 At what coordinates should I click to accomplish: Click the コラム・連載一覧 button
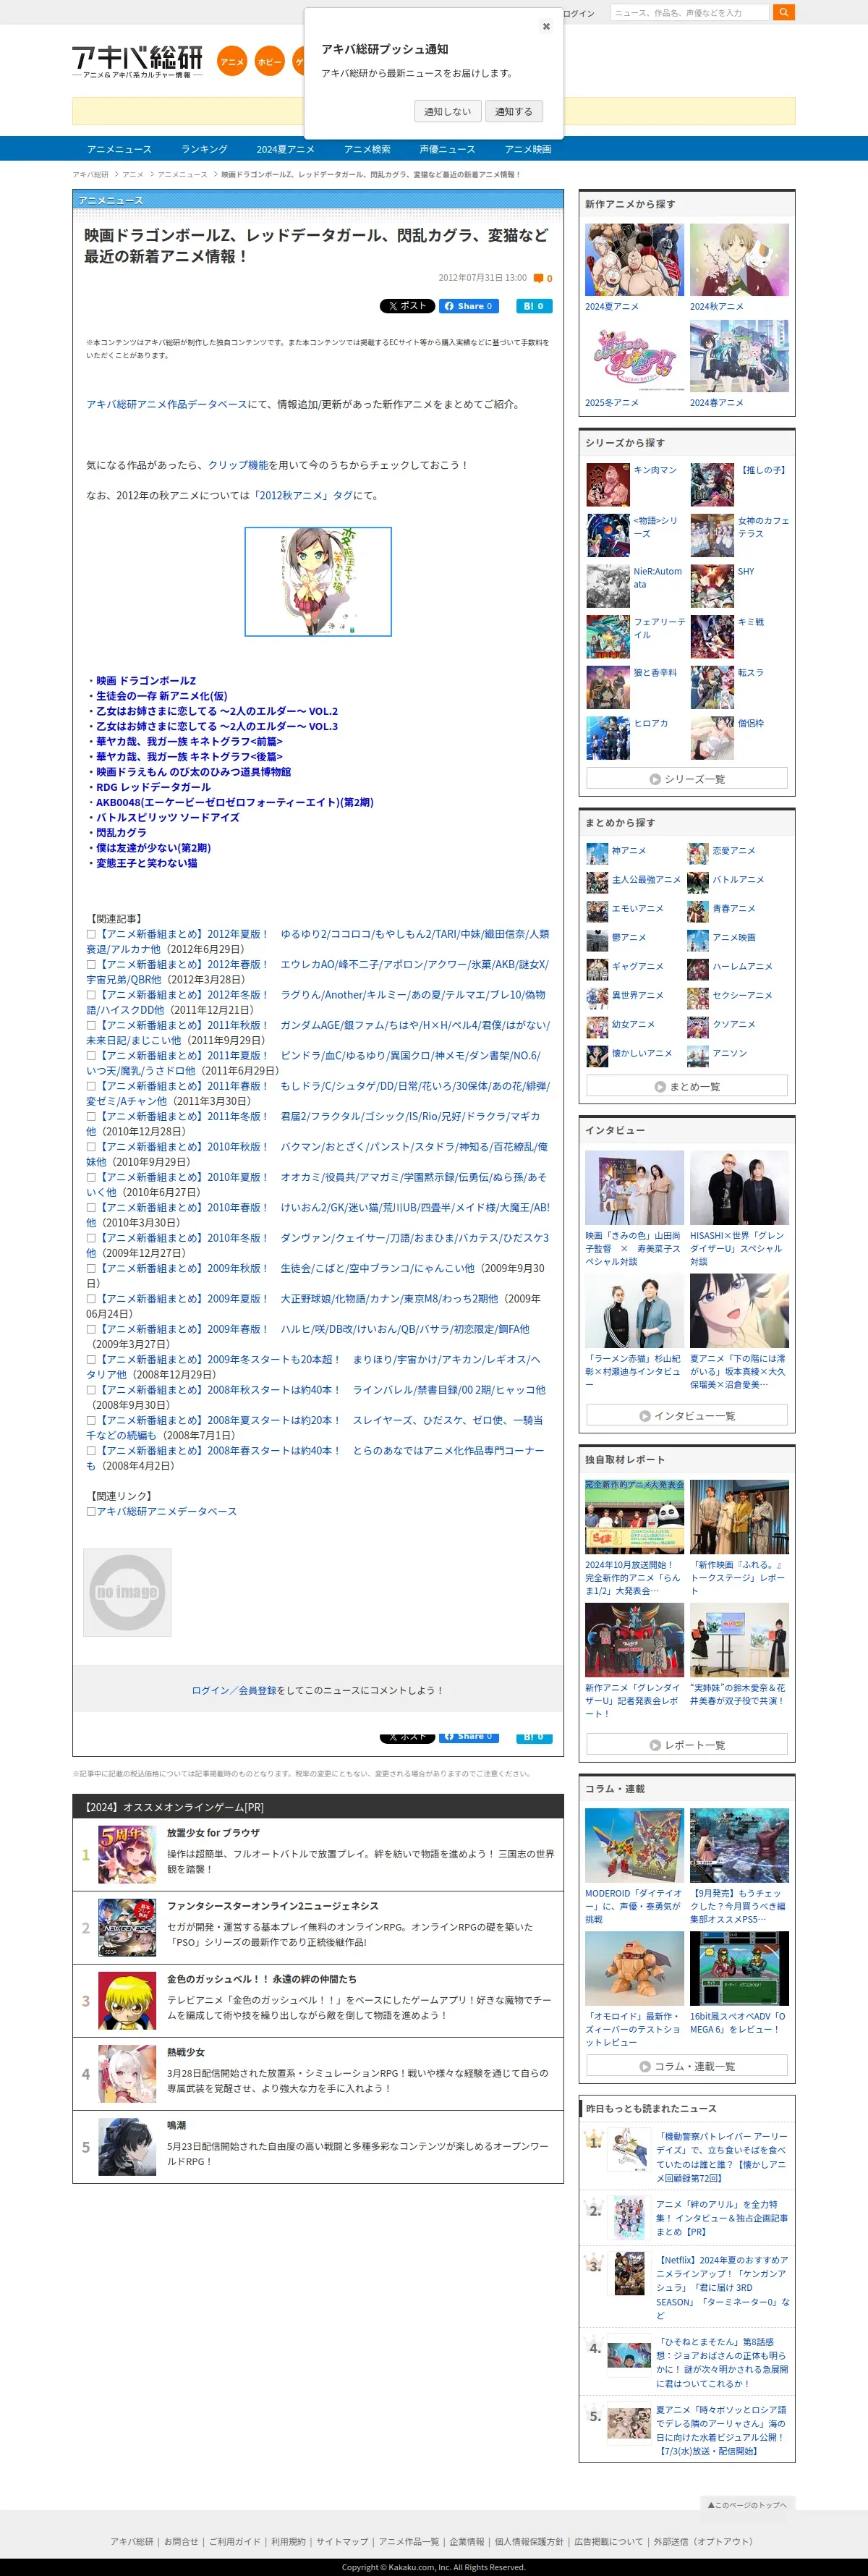[687, 2065]
